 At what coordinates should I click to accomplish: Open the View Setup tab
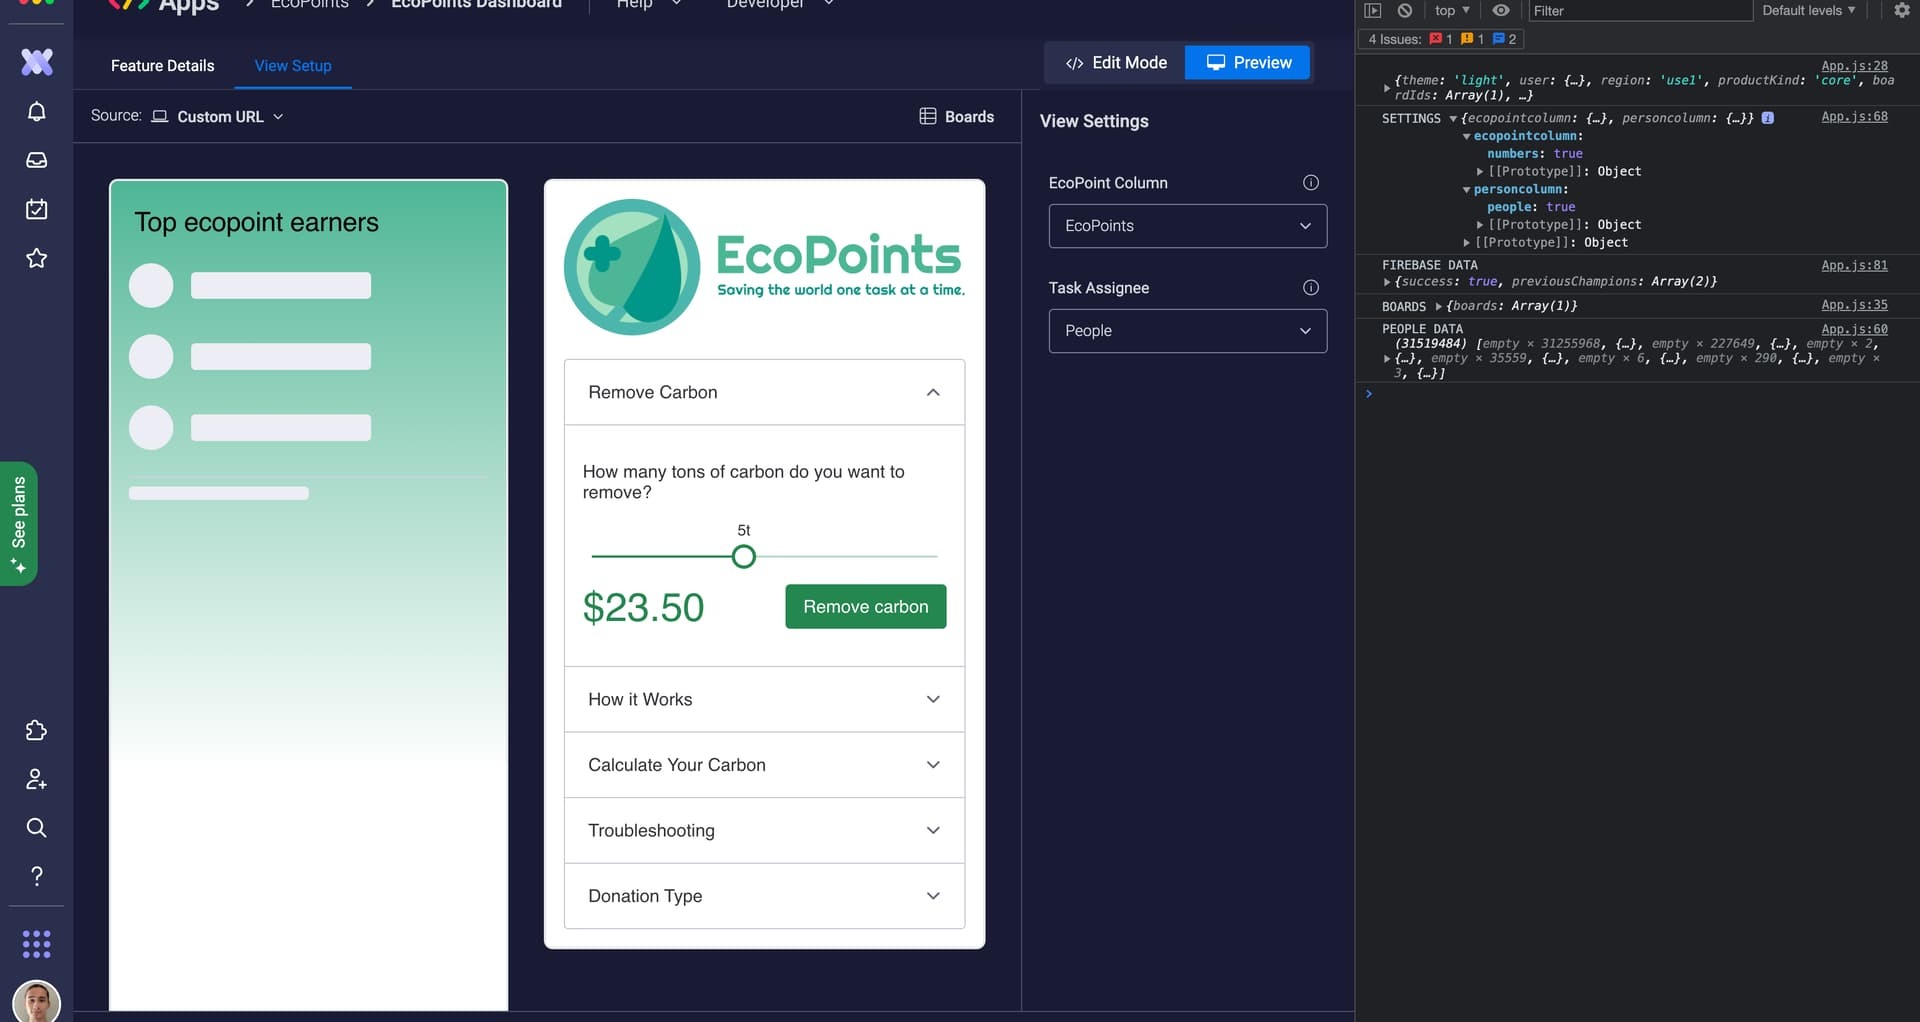pos(293,65)
